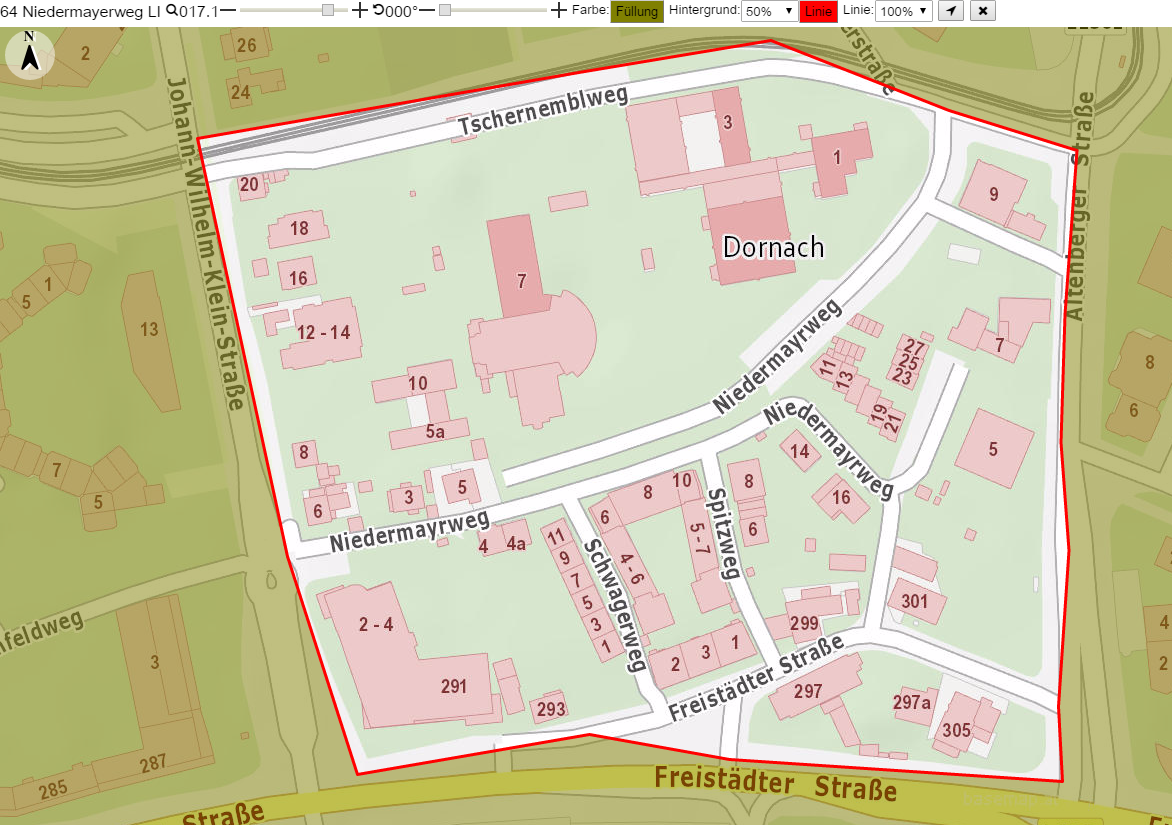
Task: Click the Tschernemblweg street label
Action: (x=543, y=112)
